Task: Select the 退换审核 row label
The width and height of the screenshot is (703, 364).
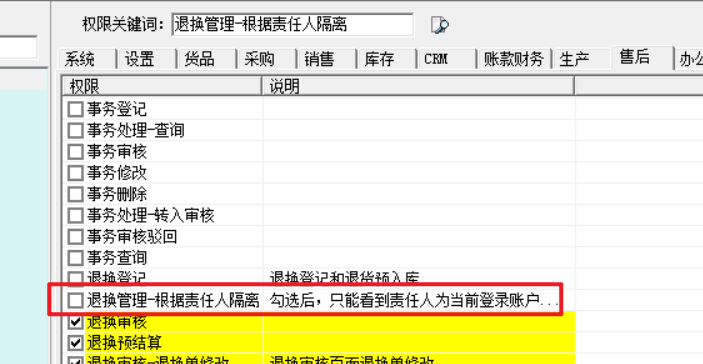Action: [x=117, y=322]
